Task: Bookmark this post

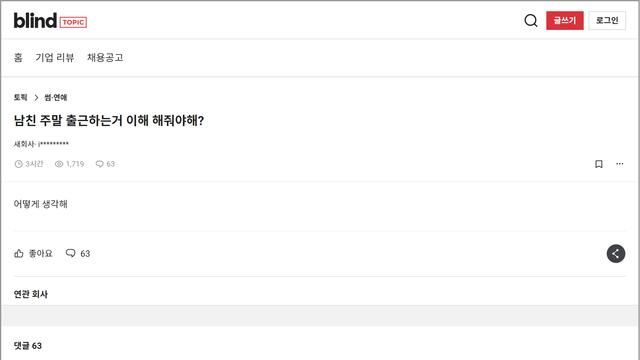Action: point(598,164)
